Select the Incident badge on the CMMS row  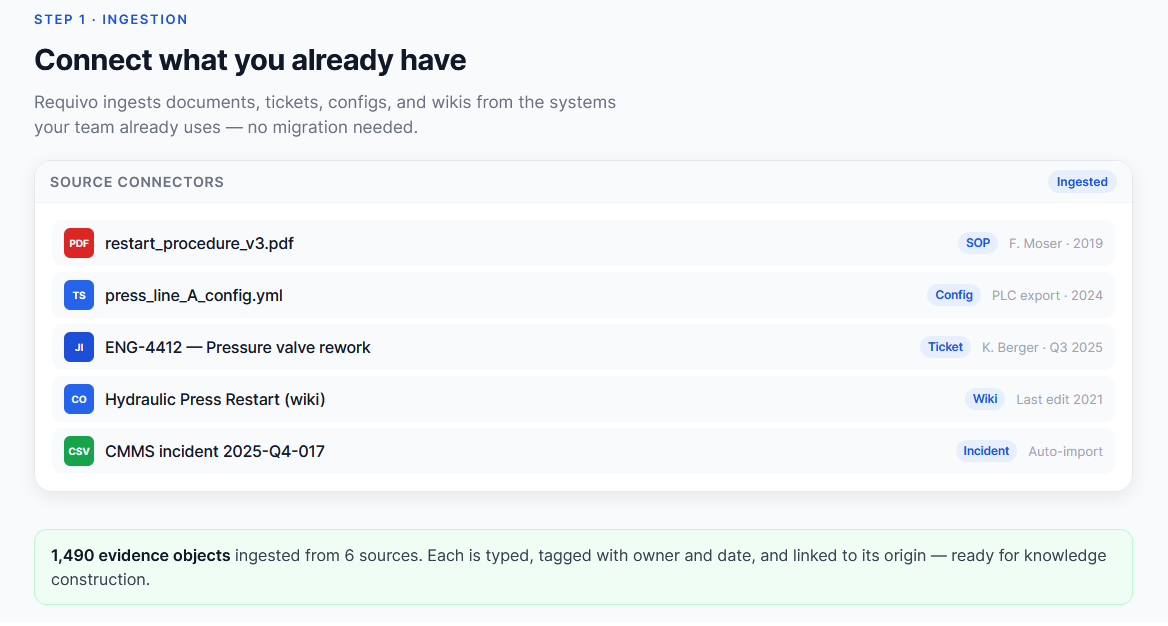point(986,451)
